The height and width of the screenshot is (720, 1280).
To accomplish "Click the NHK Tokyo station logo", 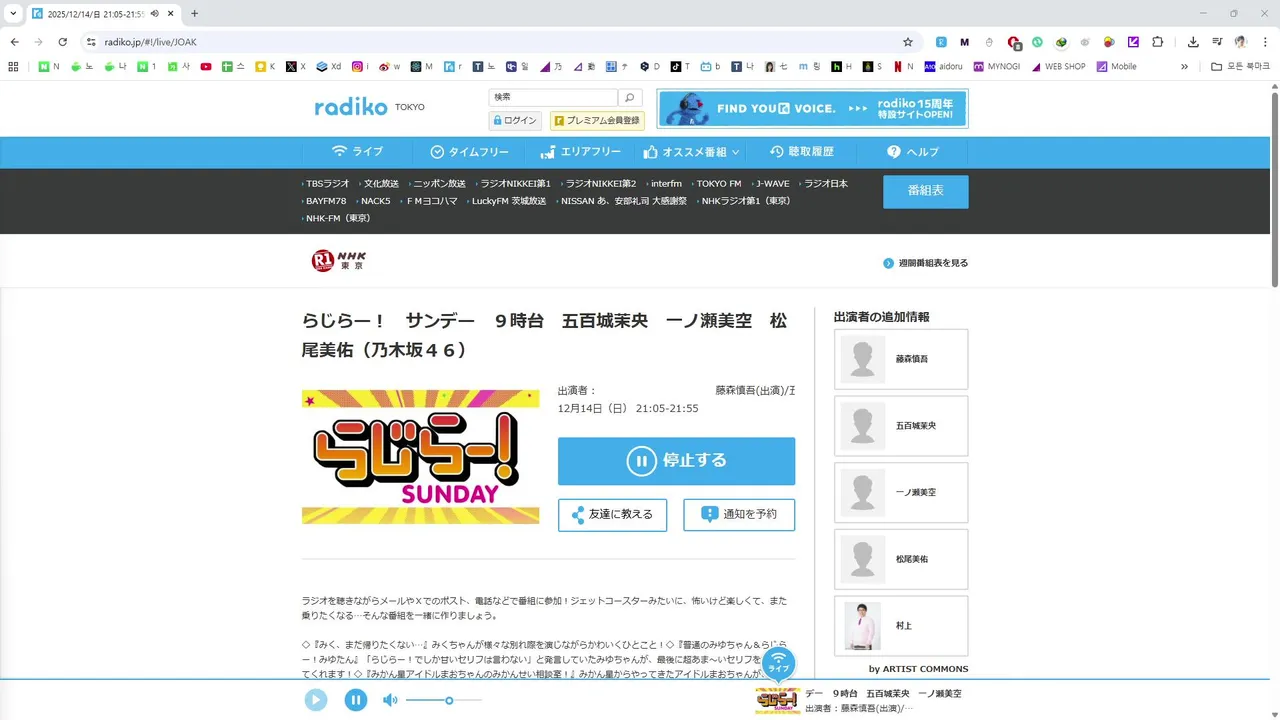I will click(338, 261).
